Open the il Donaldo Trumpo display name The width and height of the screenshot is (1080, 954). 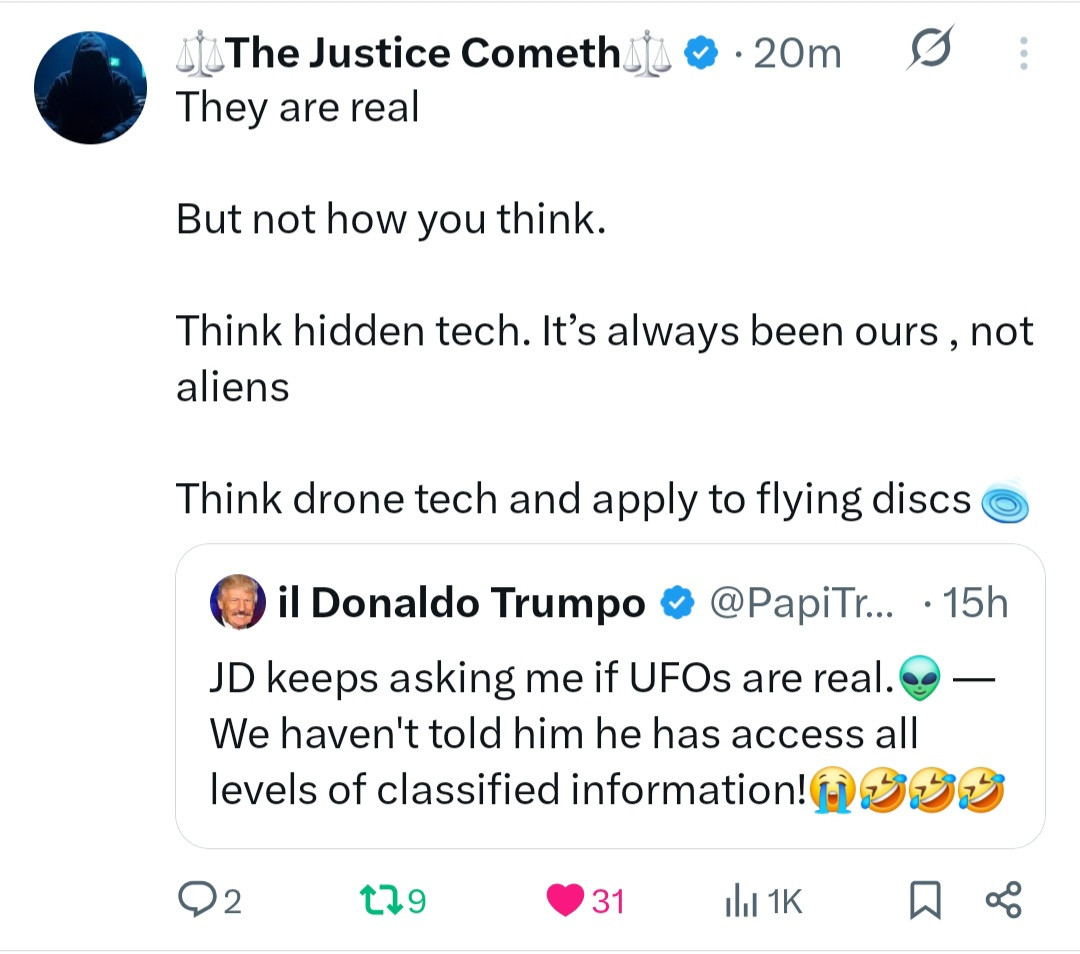pyautogui.click(x=478, y=603)
